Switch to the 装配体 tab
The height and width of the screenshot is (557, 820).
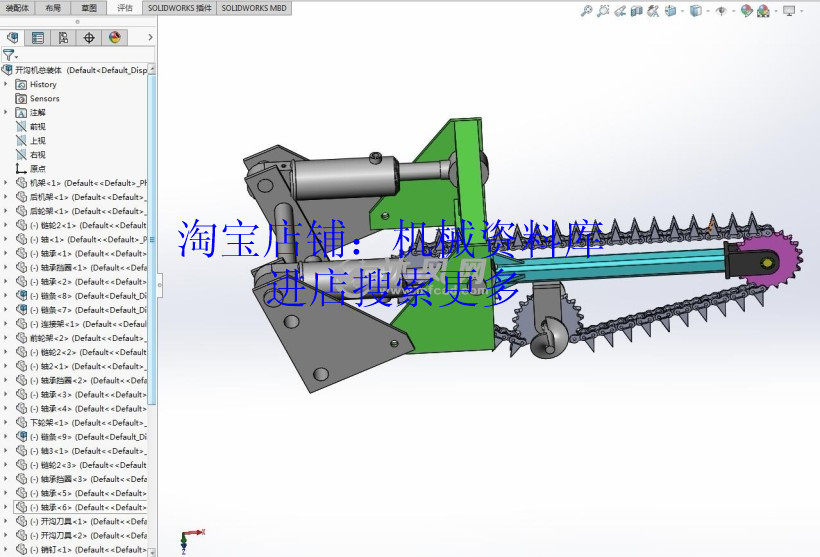tap(17, 8)
